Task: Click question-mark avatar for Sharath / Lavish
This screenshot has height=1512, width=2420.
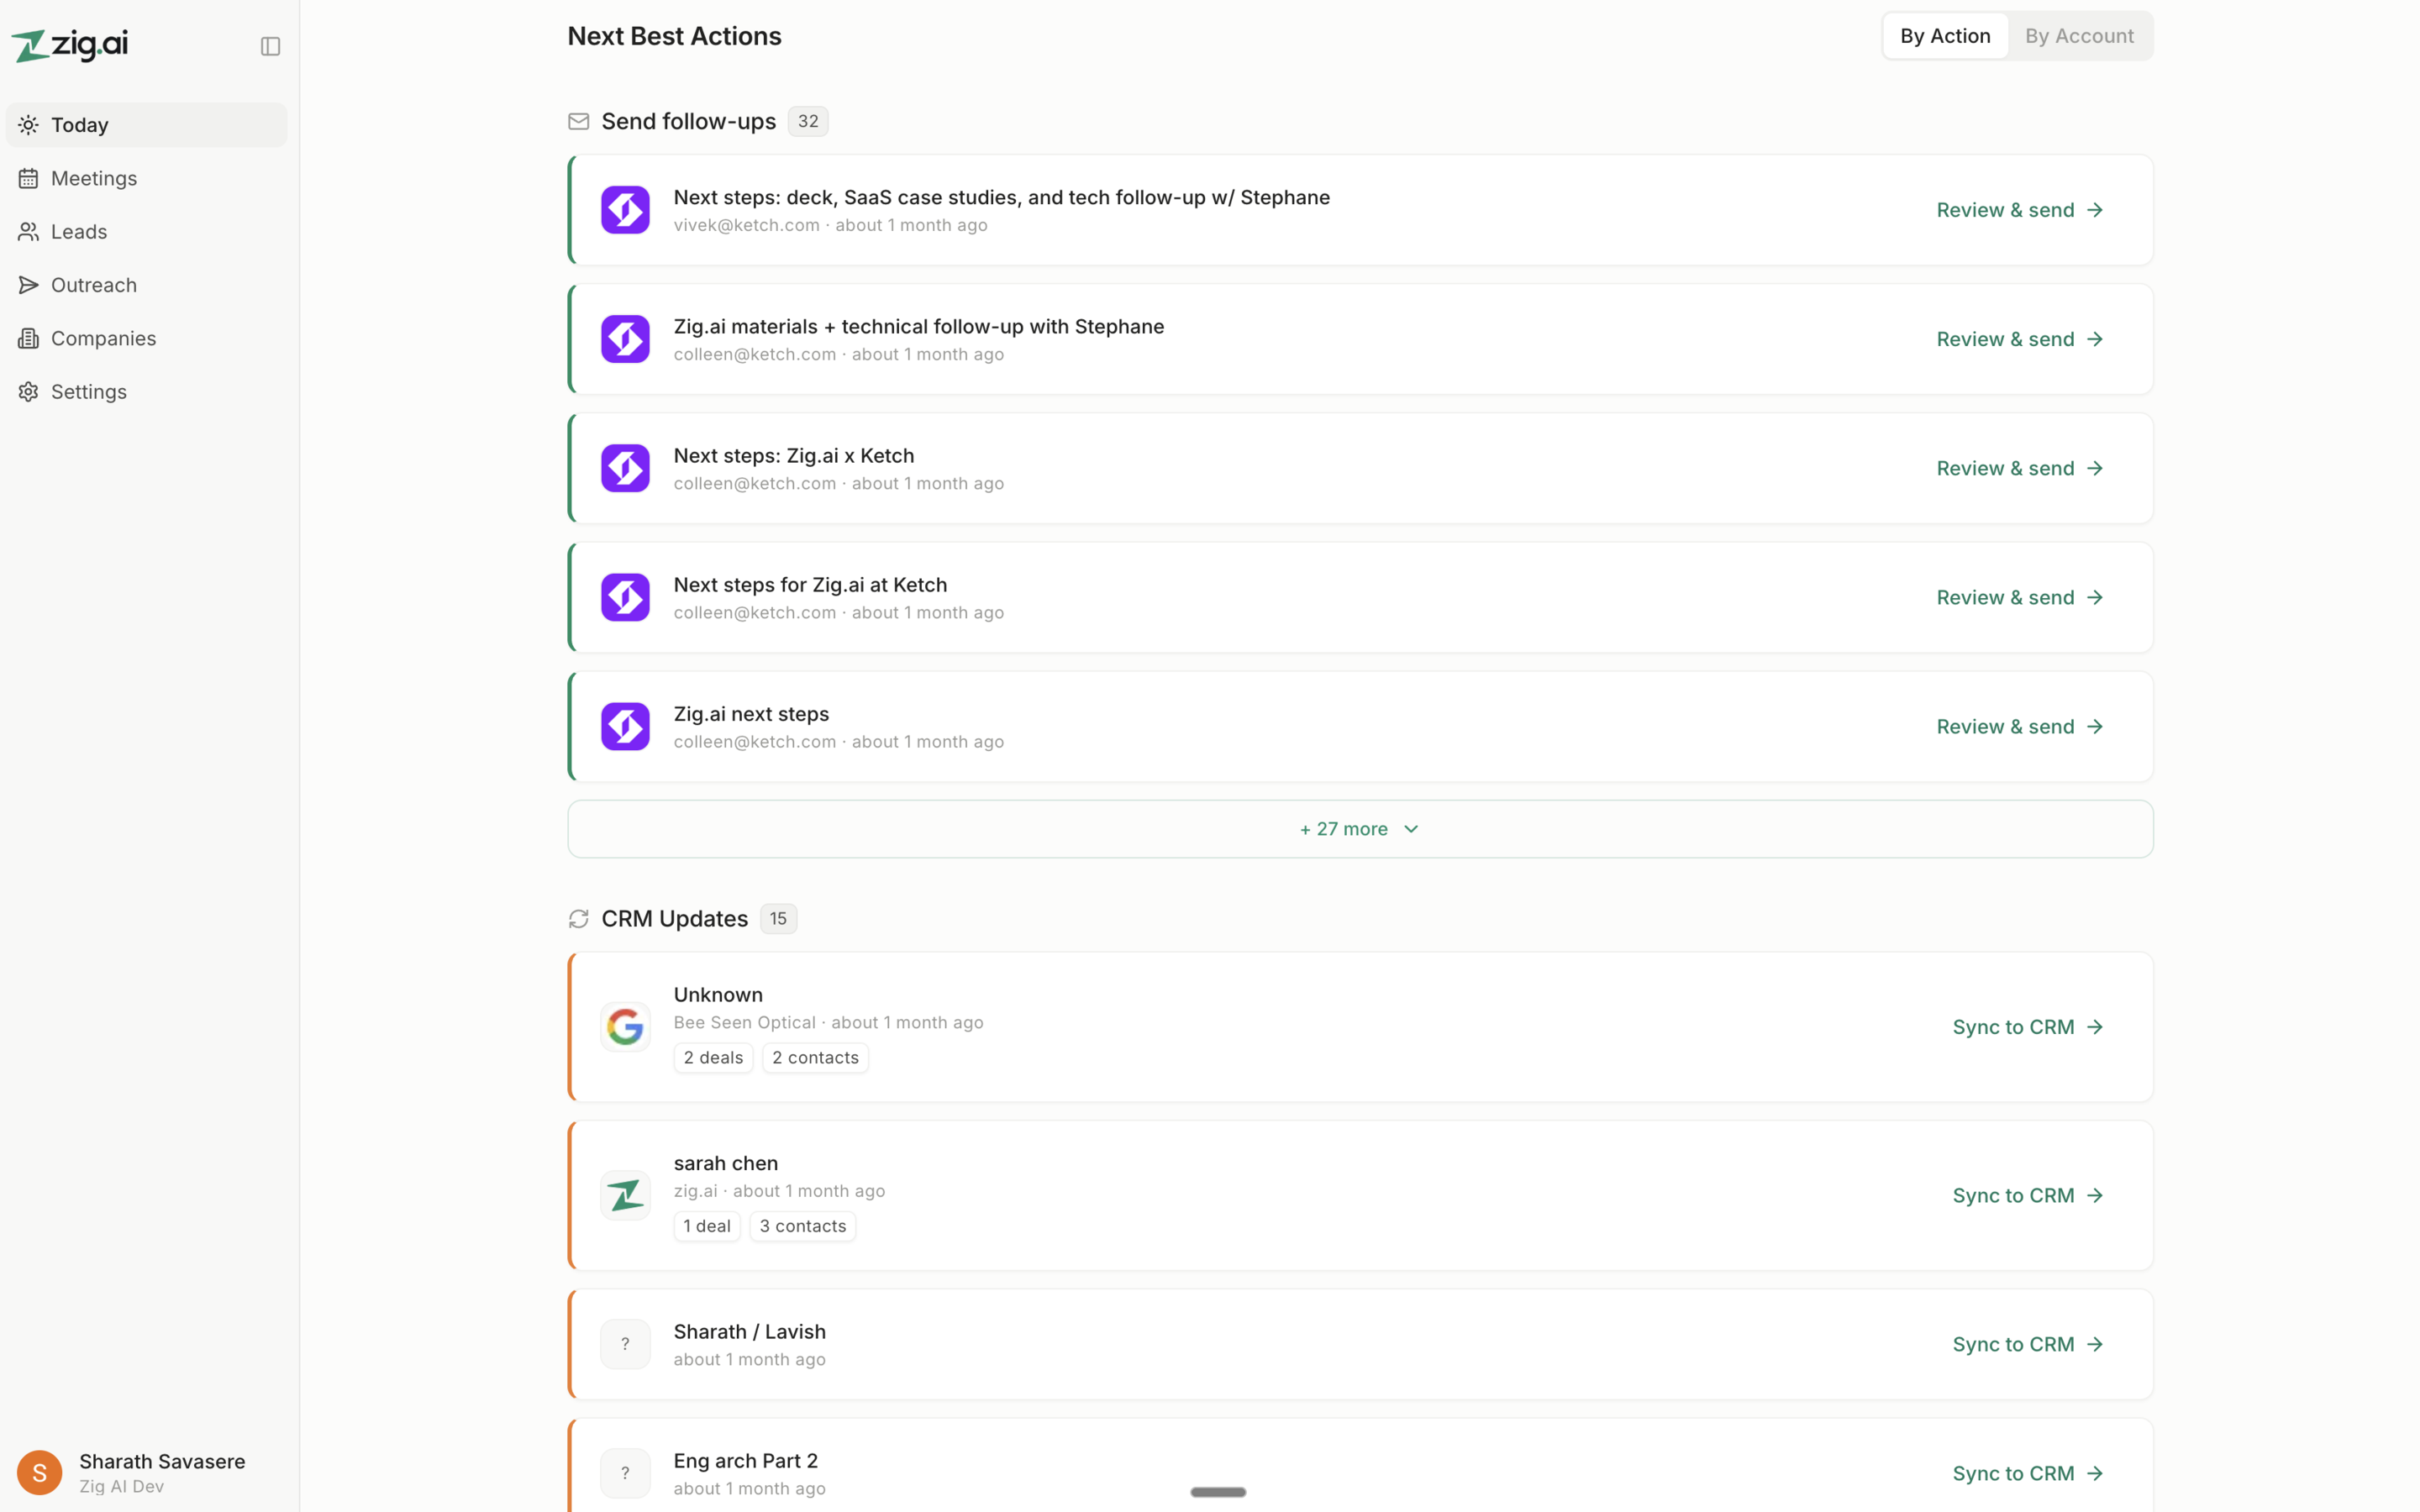Action: coord(625,1344)
